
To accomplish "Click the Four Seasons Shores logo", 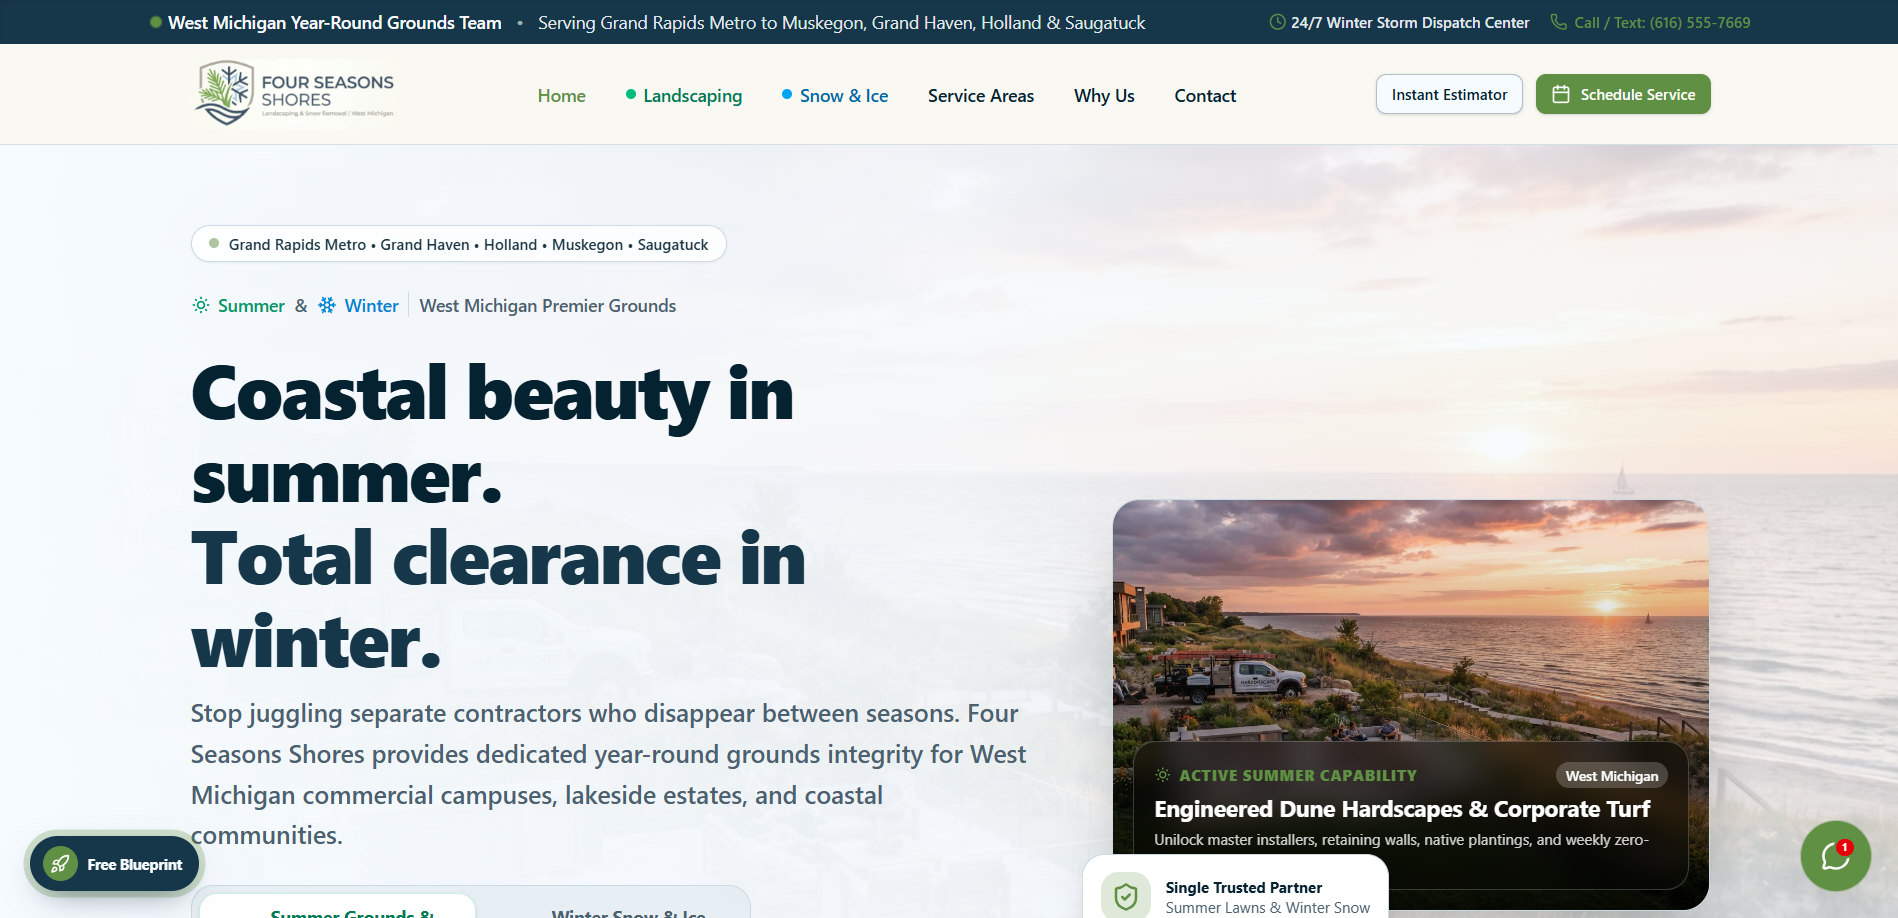I will pyautogui.click(x=295, y=93).
